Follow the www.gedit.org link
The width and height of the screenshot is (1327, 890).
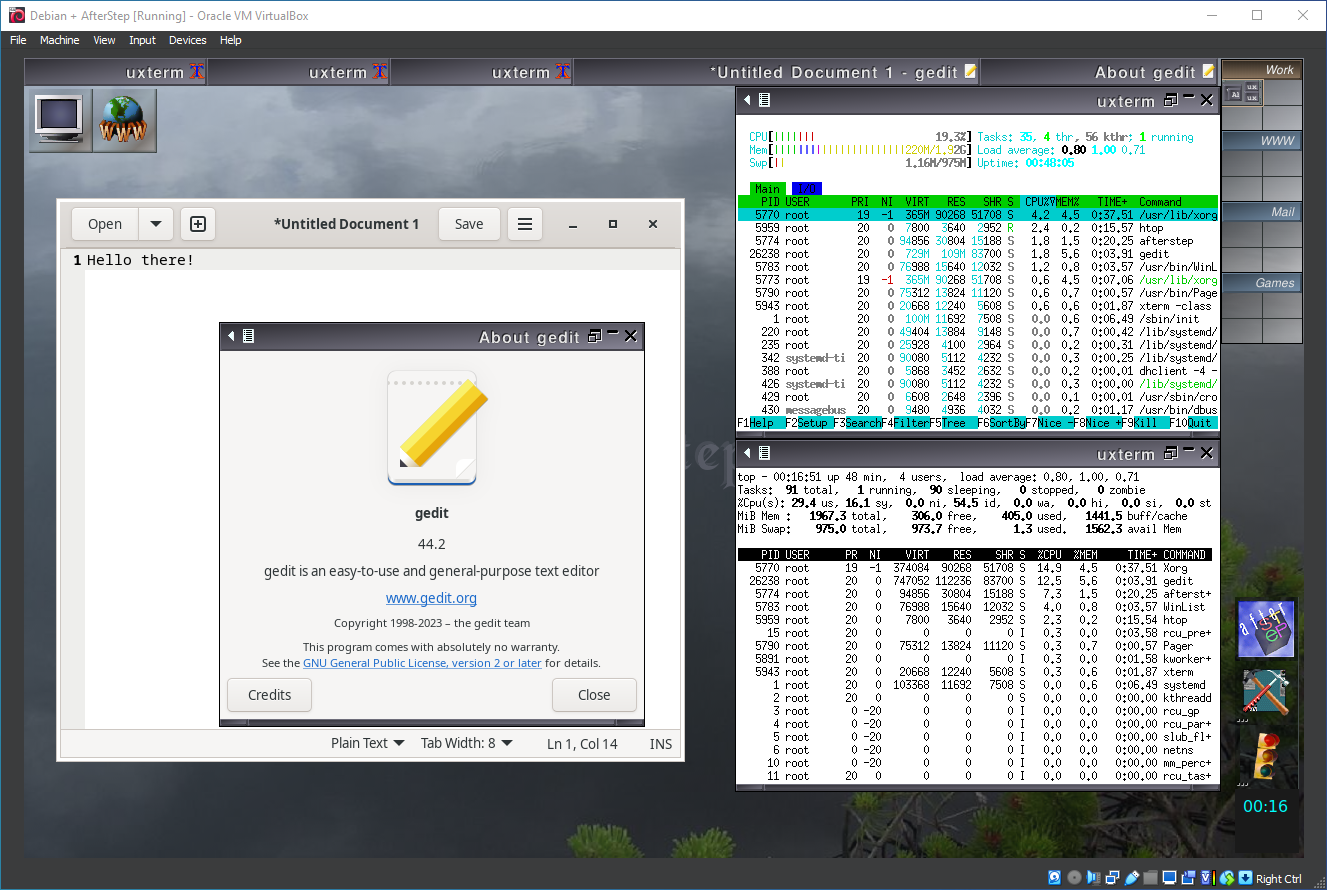[x=431, y=599]
